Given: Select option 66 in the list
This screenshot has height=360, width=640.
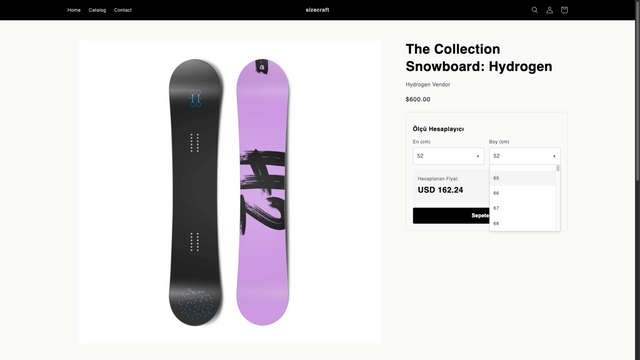Looking at the screenshot, I should pyautogui.click(x=522, y=193).
